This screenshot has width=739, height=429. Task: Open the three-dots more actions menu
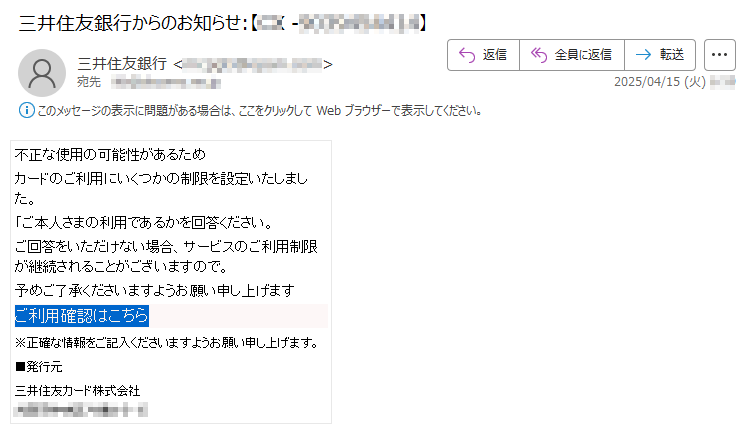(x=719, y=55)
